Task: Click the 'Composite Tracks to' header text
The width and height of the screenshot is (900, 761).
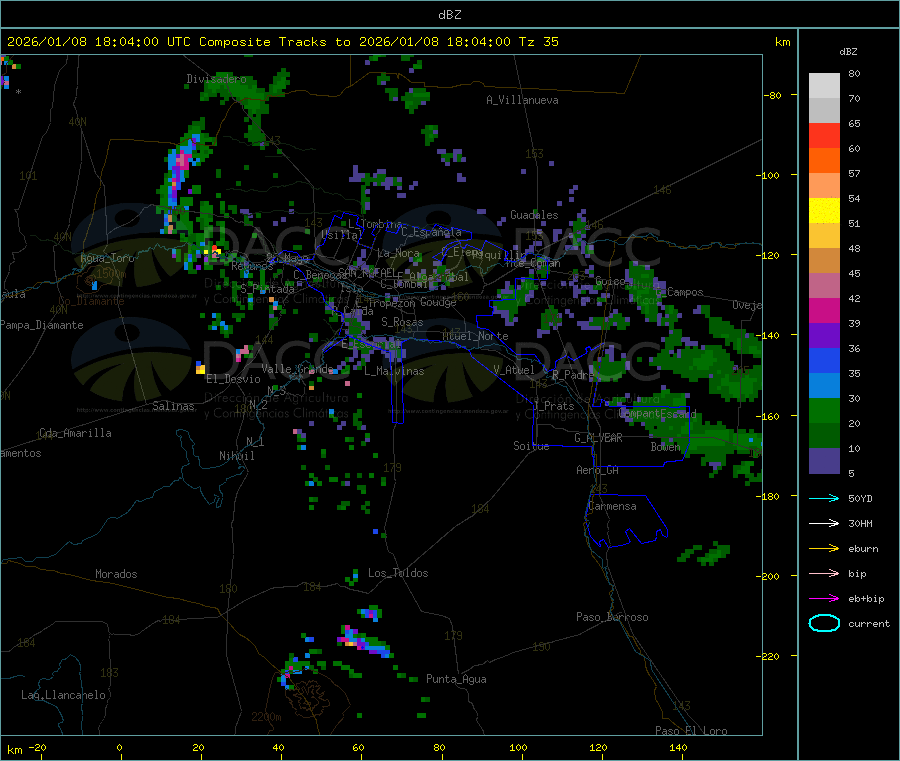Action: coord(274,42)
